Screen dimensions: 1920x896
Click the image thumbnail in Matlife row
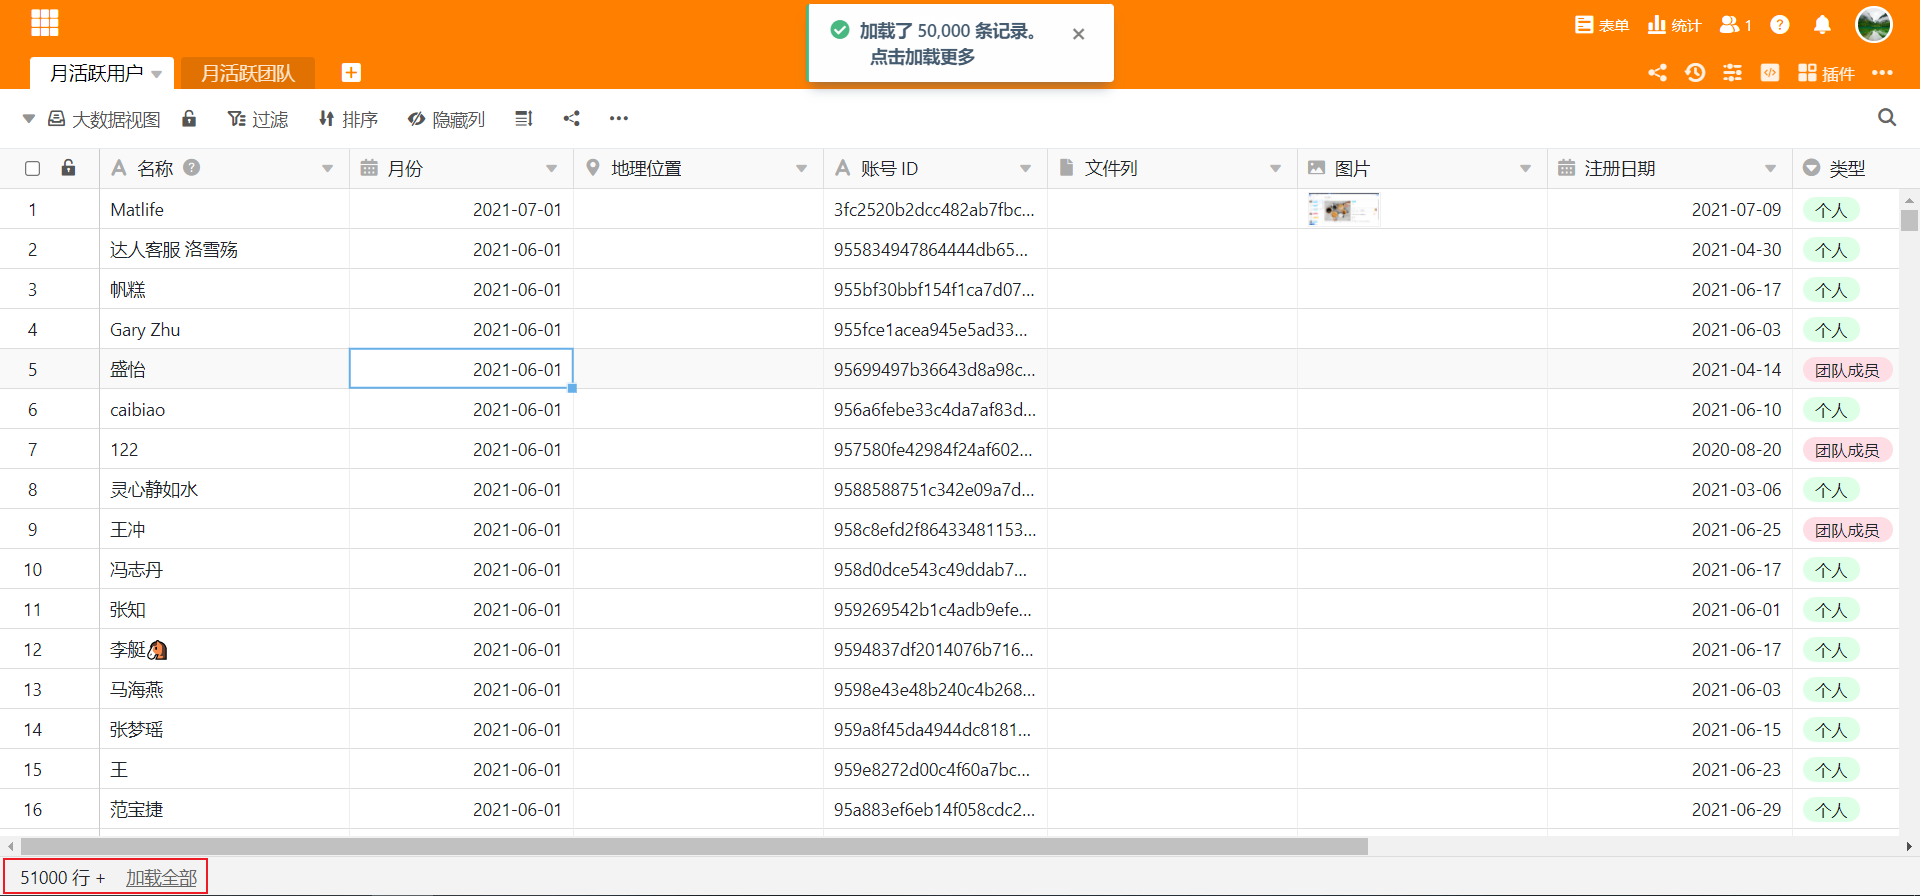click(1343, 209)
